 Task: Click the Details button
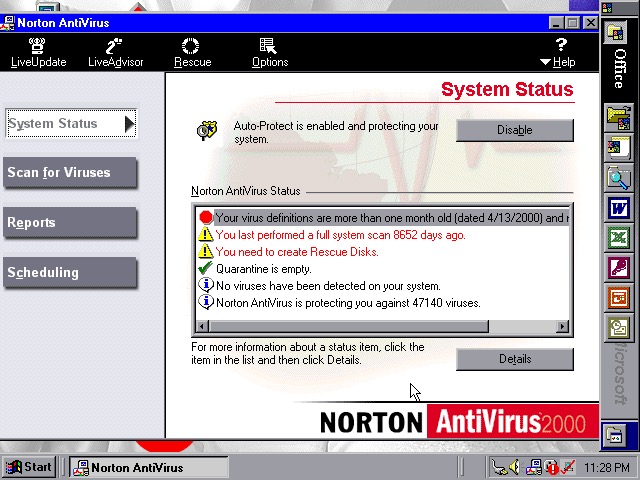[x=515, y=359]
